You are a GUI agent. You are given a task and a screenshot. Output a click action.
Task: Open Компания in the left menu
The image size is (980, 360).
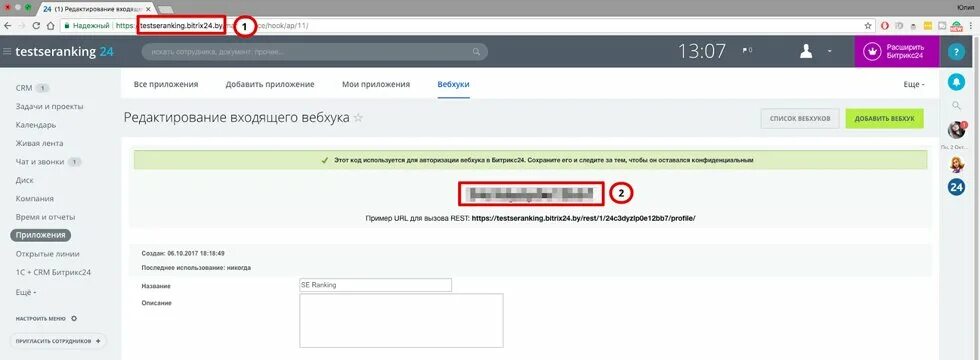coord(34,199)
